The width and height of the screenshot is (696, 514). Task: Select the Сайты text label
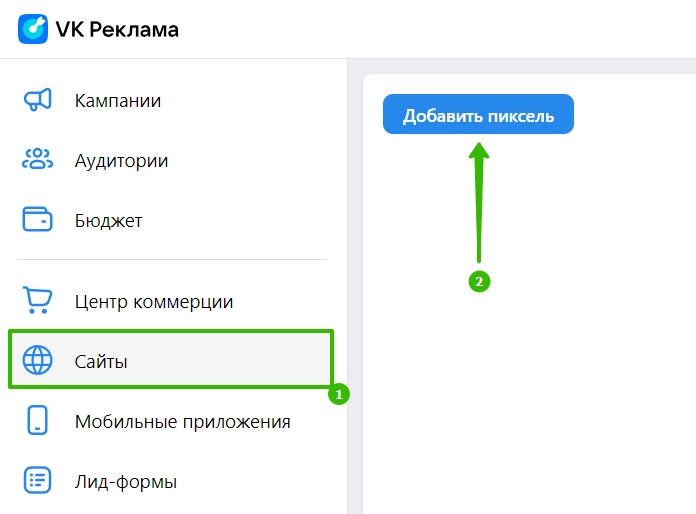[101, 362]
